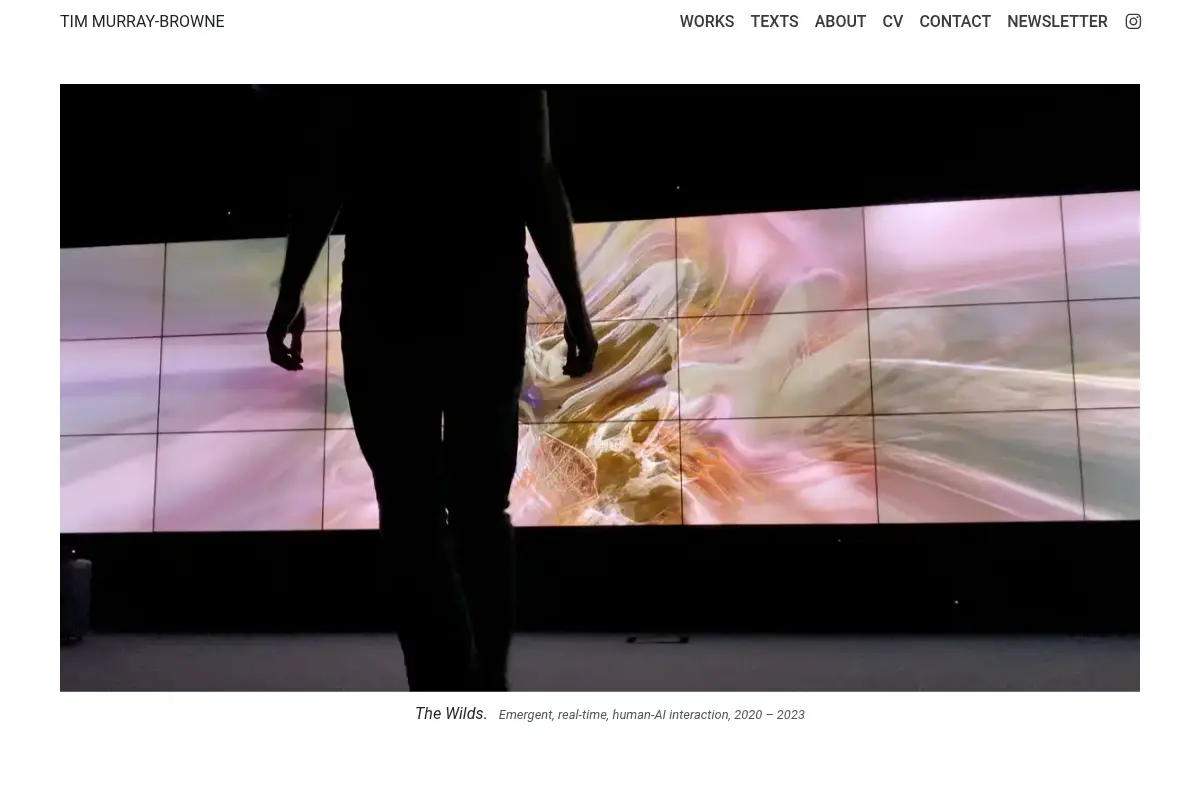This screenshot has width=1200, height=800.
Task: Open the TEXTS section
Action: pos(774,21)
